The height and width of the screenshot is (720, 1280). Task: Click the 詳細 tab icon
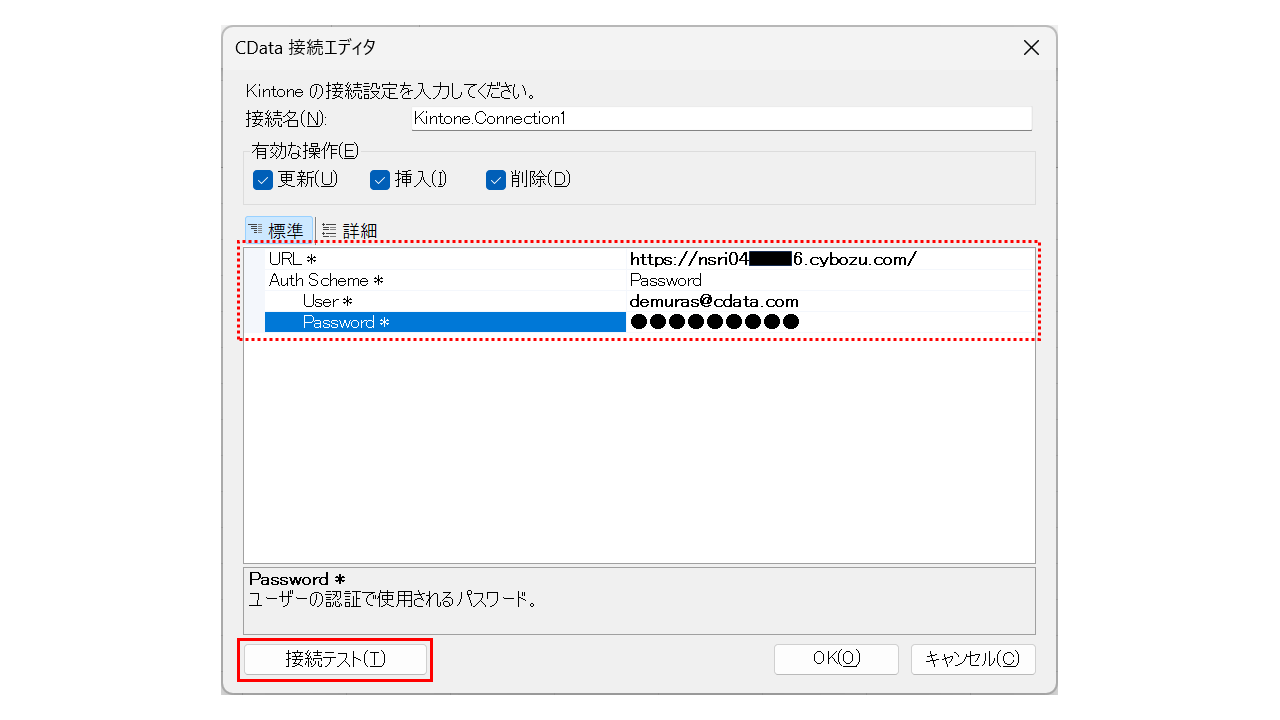click(x=329, y=230)
